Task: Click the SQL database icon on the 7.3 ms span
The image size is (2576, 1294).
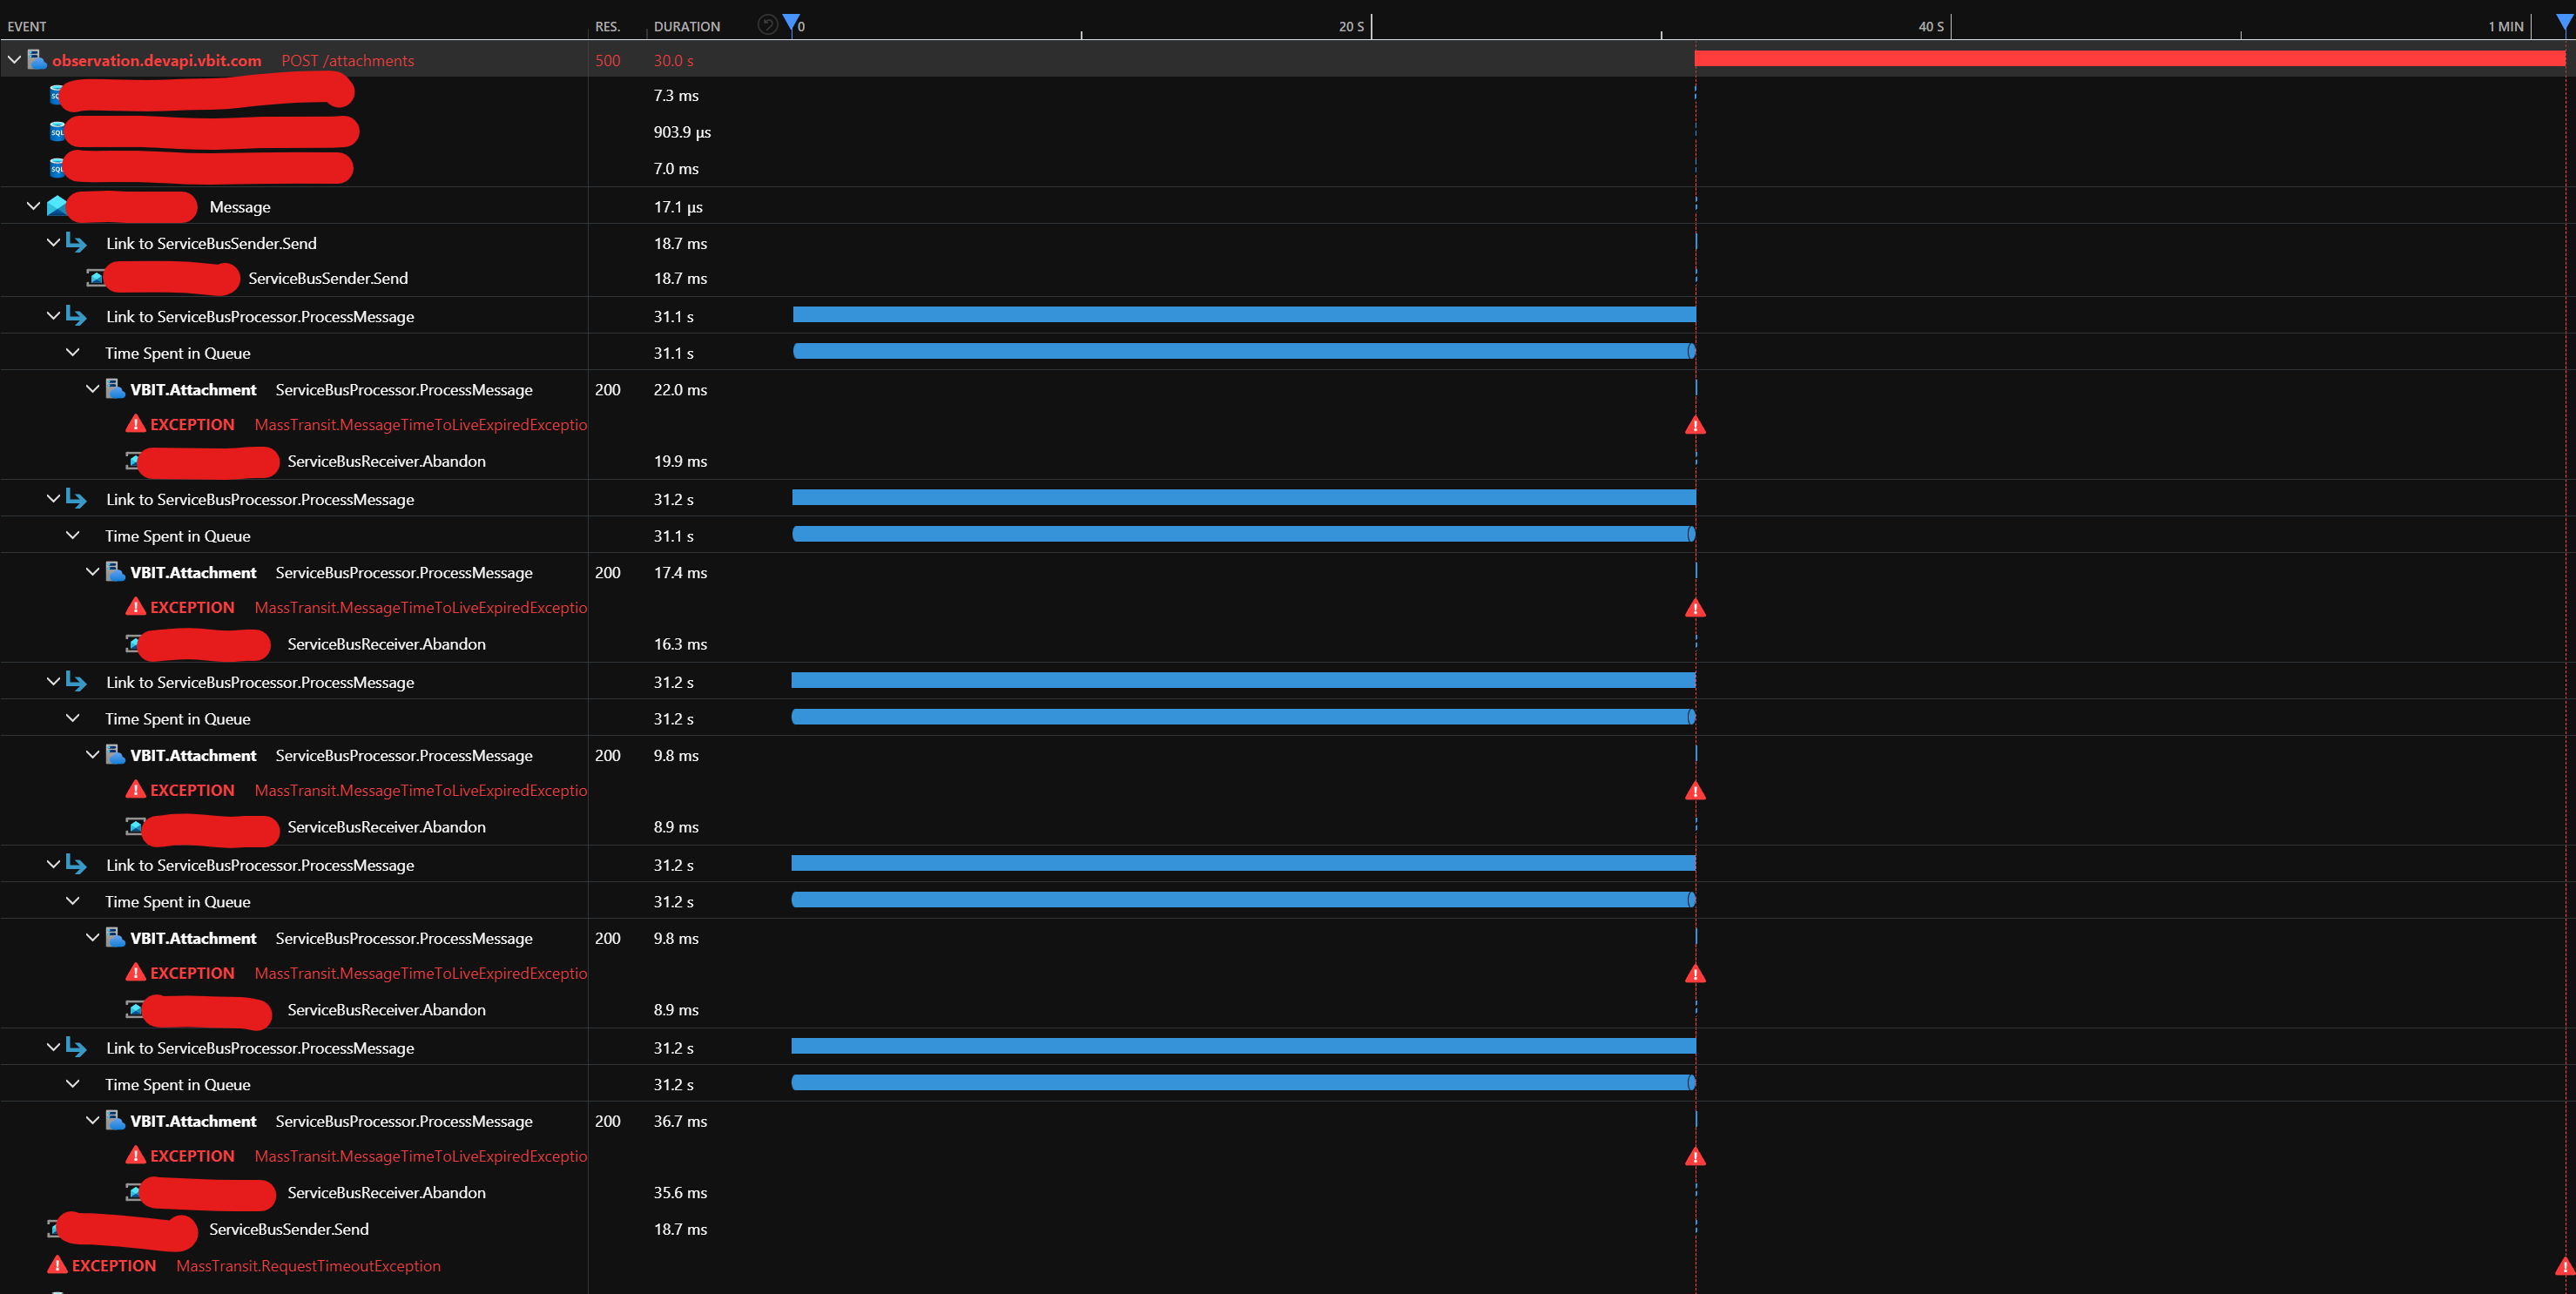Action: point(54,95)
